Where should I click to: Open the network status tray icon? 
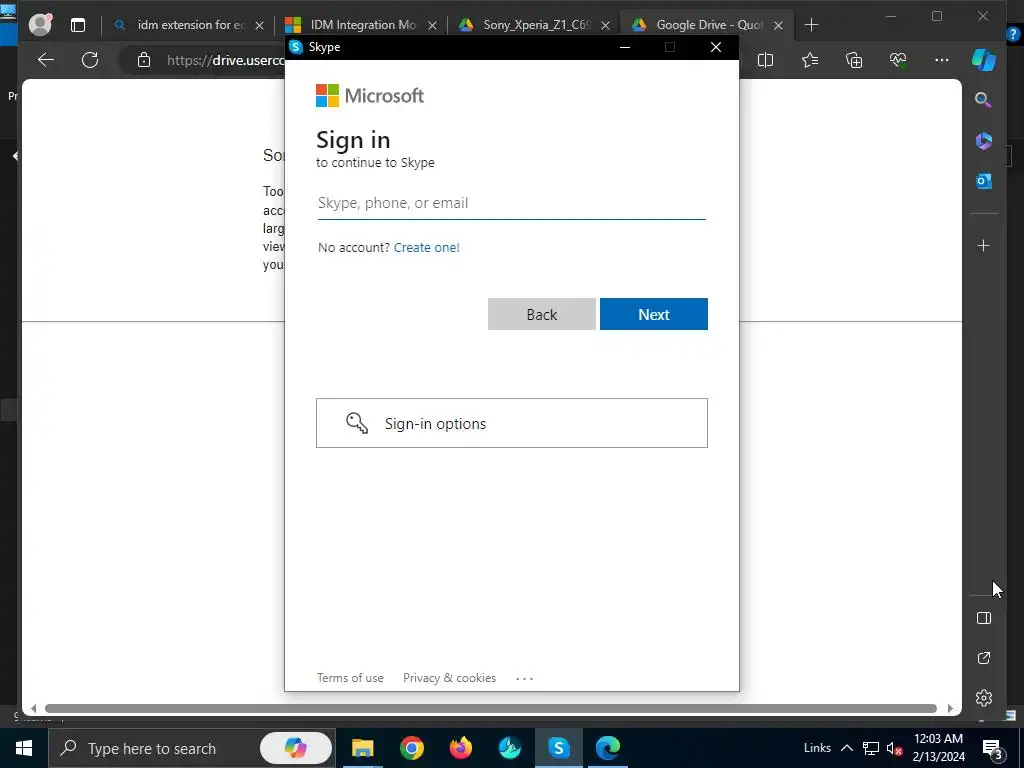(871, 748)
